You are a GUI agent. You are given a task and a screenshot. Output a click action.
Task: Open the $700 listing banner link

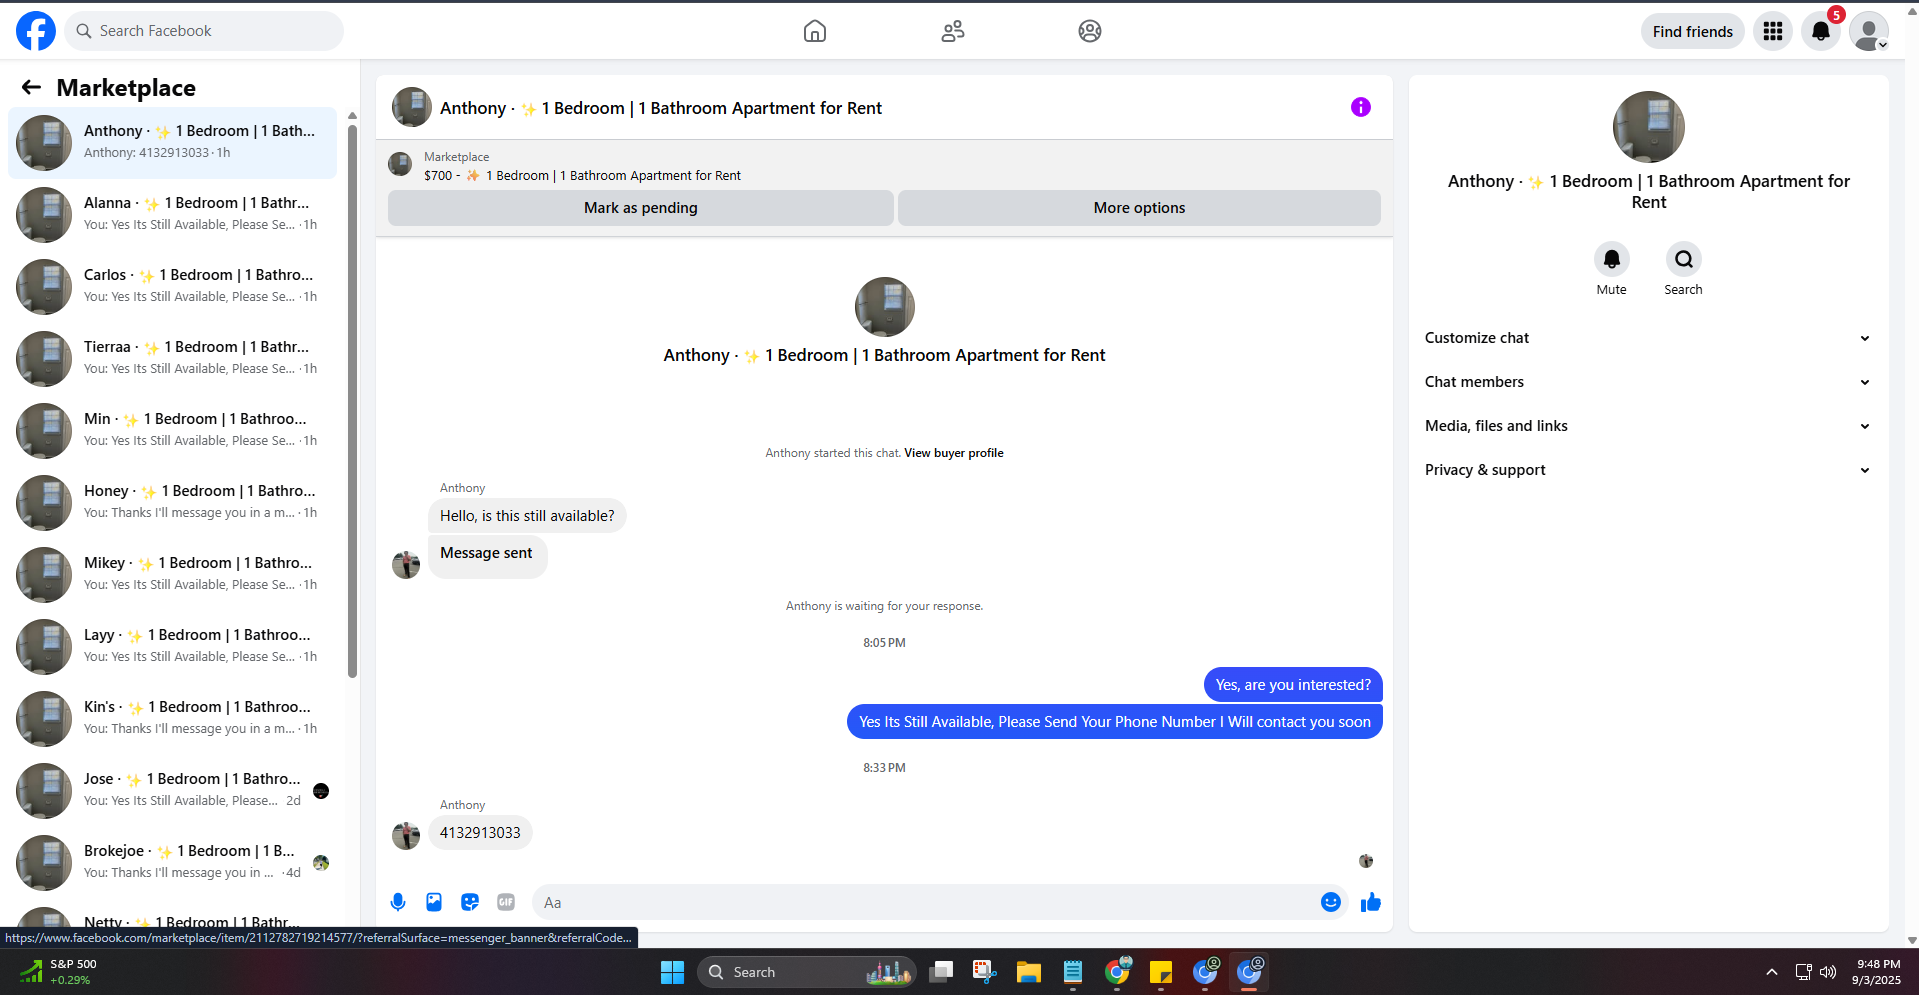pos(582,176)
